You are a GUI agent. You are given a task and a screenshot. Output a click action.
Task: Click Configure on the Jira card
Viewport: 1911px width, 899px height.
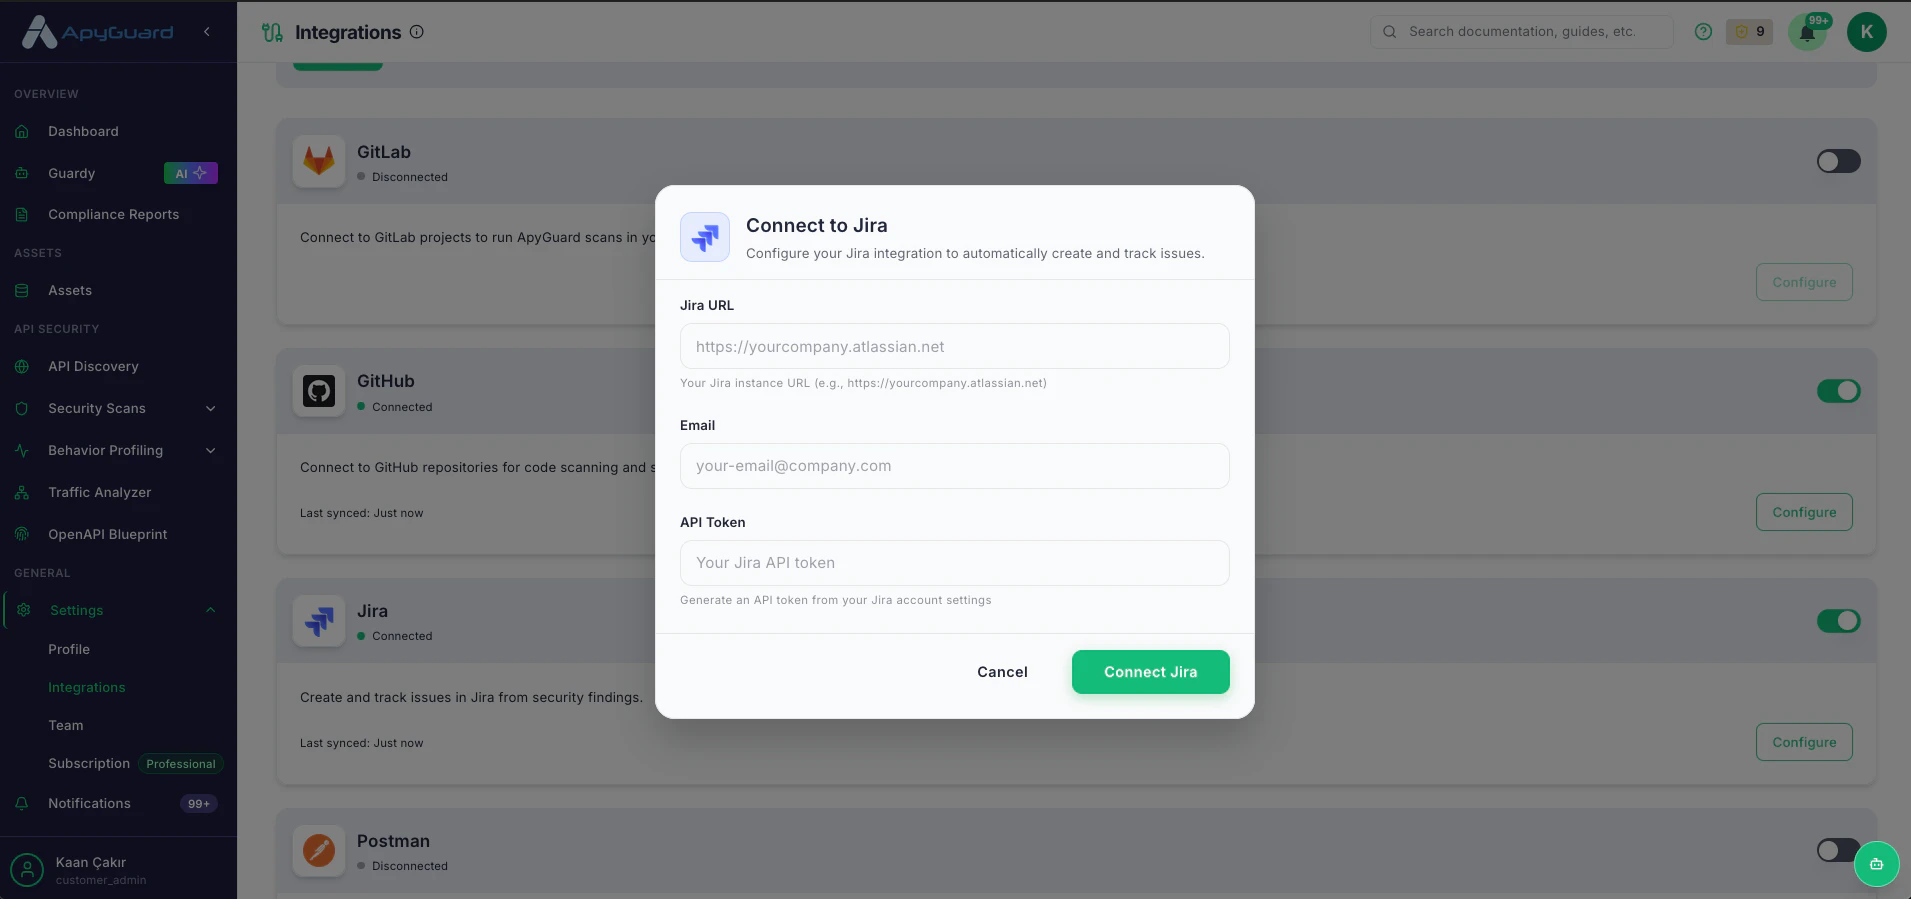(1804, 742)
